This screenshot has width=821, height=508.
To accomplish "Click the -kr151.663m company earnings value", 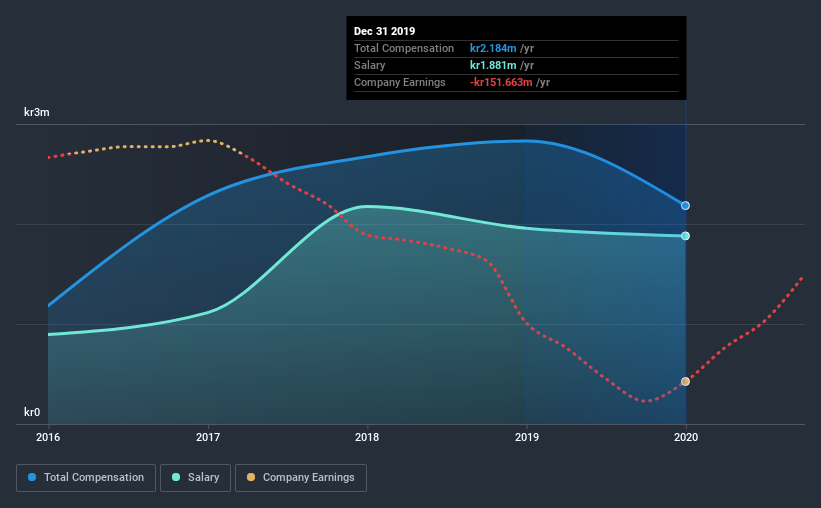I will click(x=501, y=82).
